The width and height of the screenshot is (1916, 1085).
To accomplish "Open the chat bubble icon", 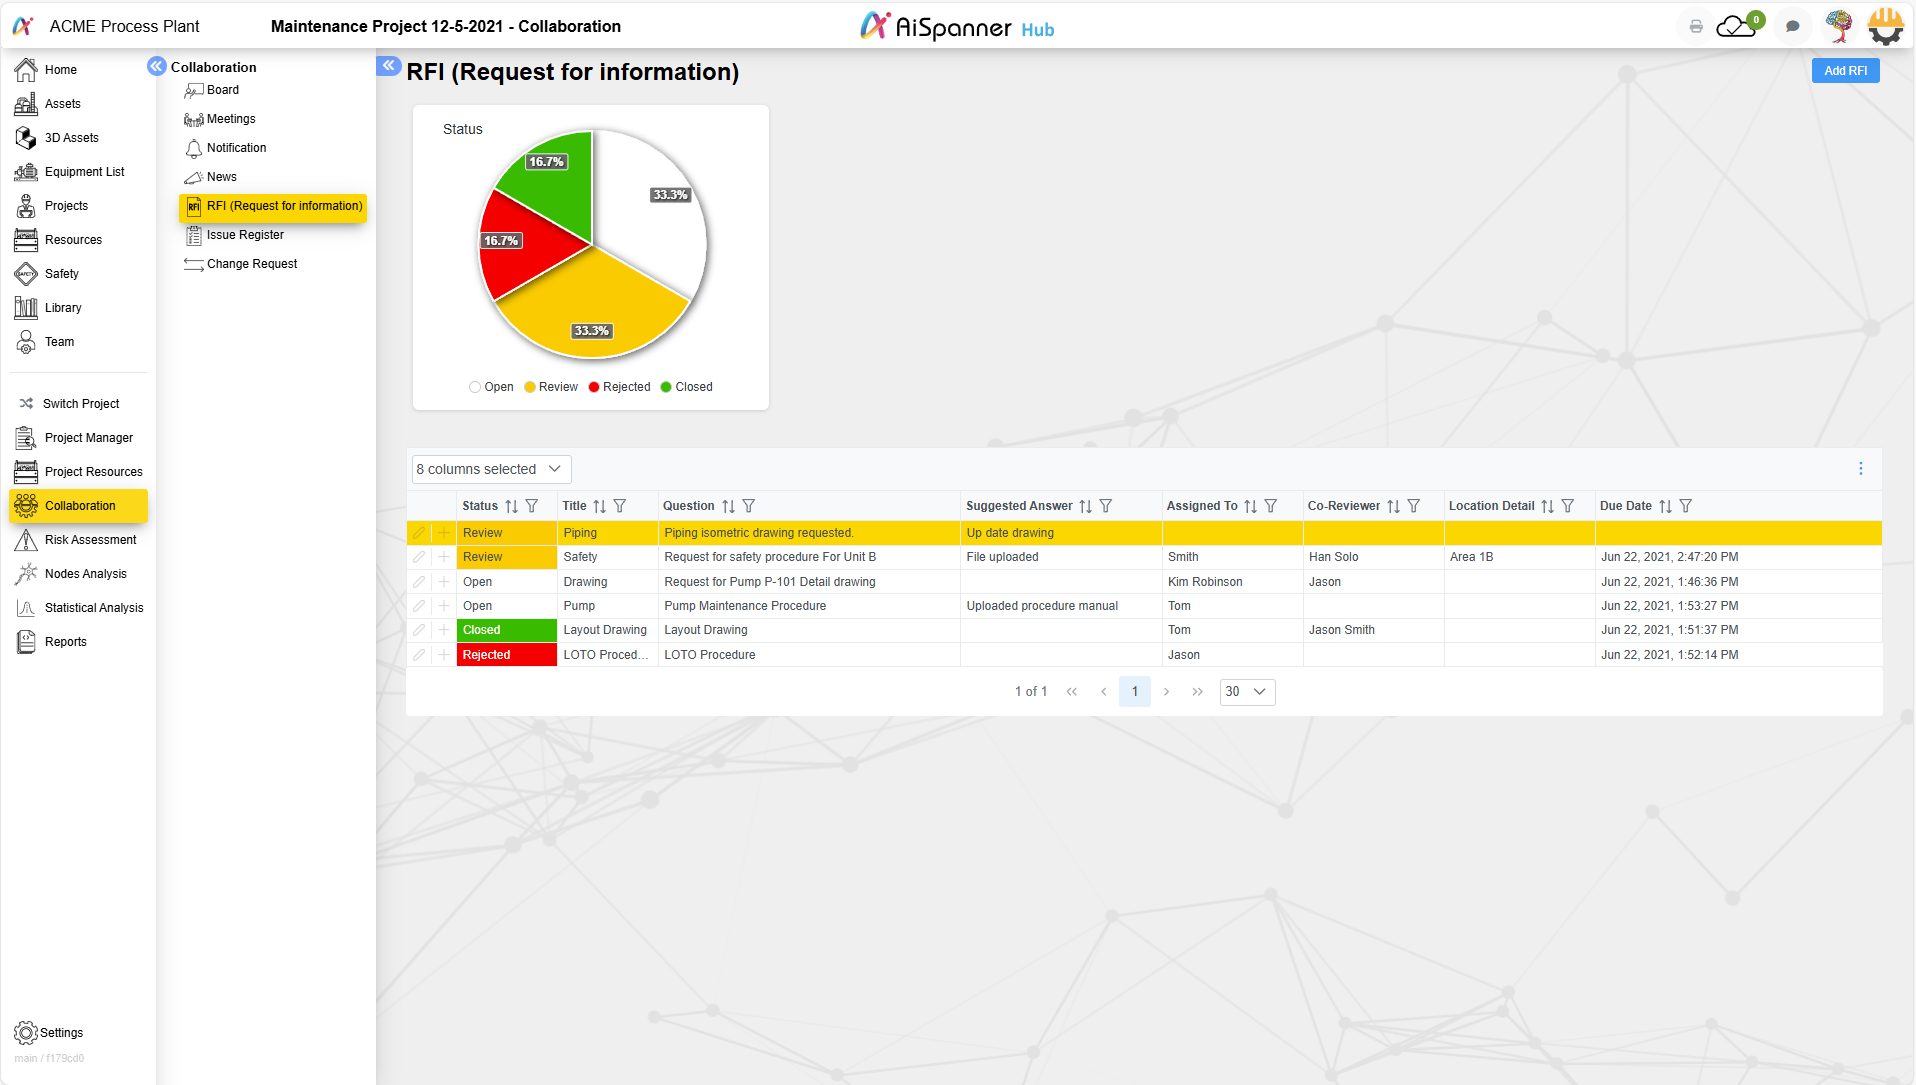I will click(x=1792, y=26).
